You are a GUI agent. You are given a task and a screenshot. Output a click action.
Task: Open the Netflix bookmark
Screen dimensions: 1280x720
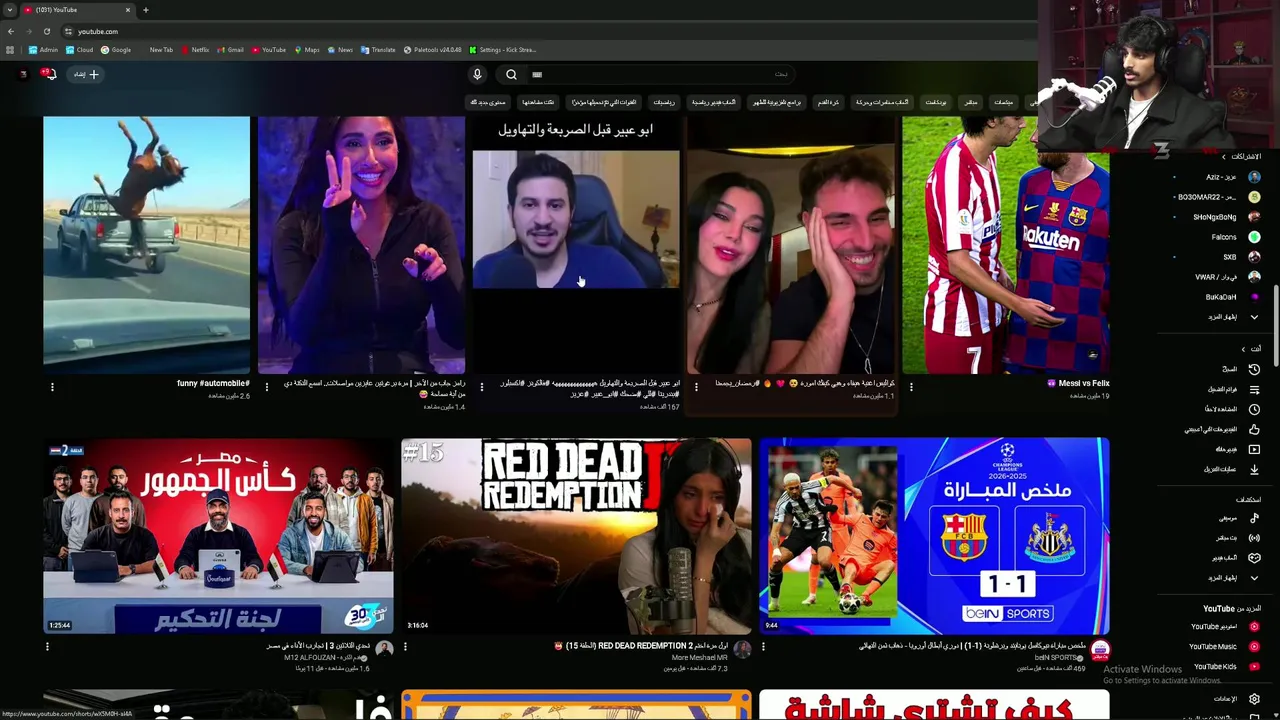pos(194,50)
